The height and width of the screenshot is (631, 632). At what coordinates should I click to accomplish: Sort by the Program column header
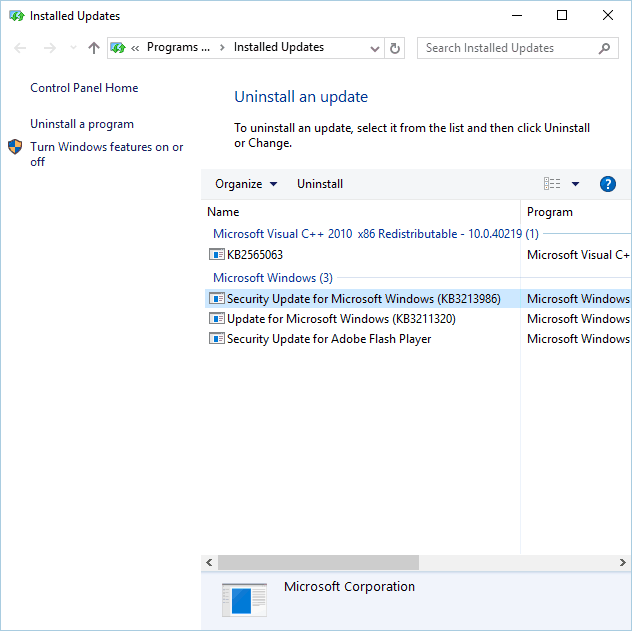click(576, 212)
